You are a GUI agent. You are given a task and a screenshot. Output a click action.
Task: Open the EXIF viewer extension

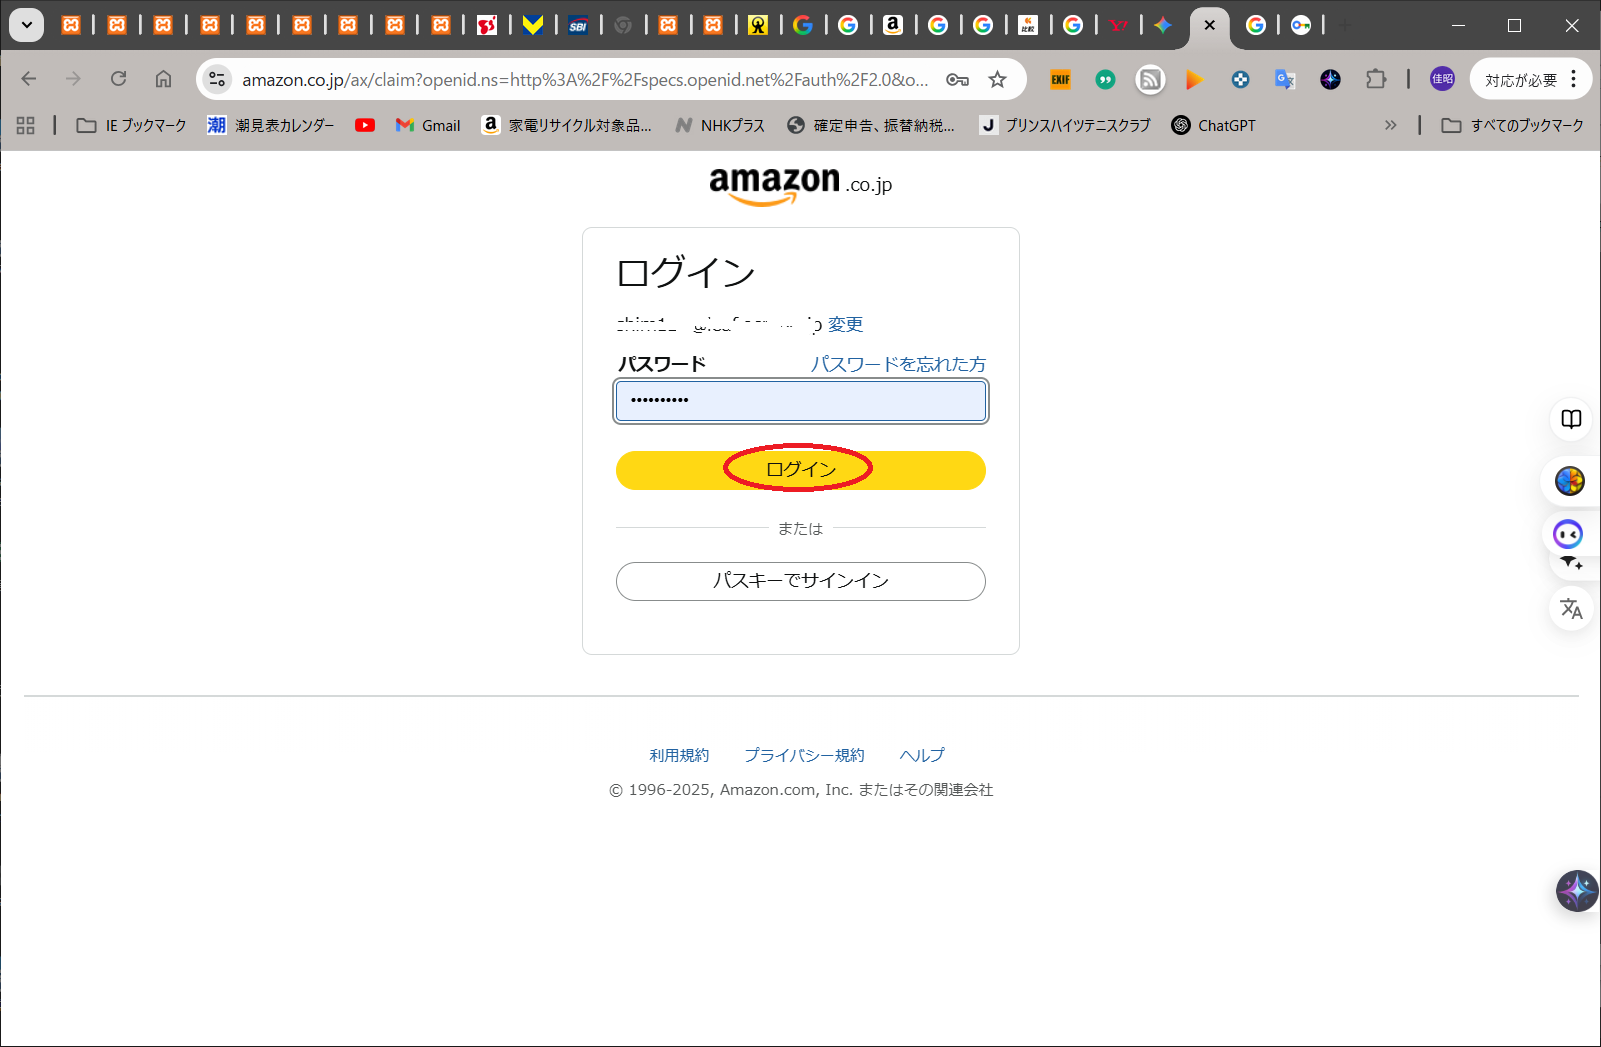click(1060, 80)
